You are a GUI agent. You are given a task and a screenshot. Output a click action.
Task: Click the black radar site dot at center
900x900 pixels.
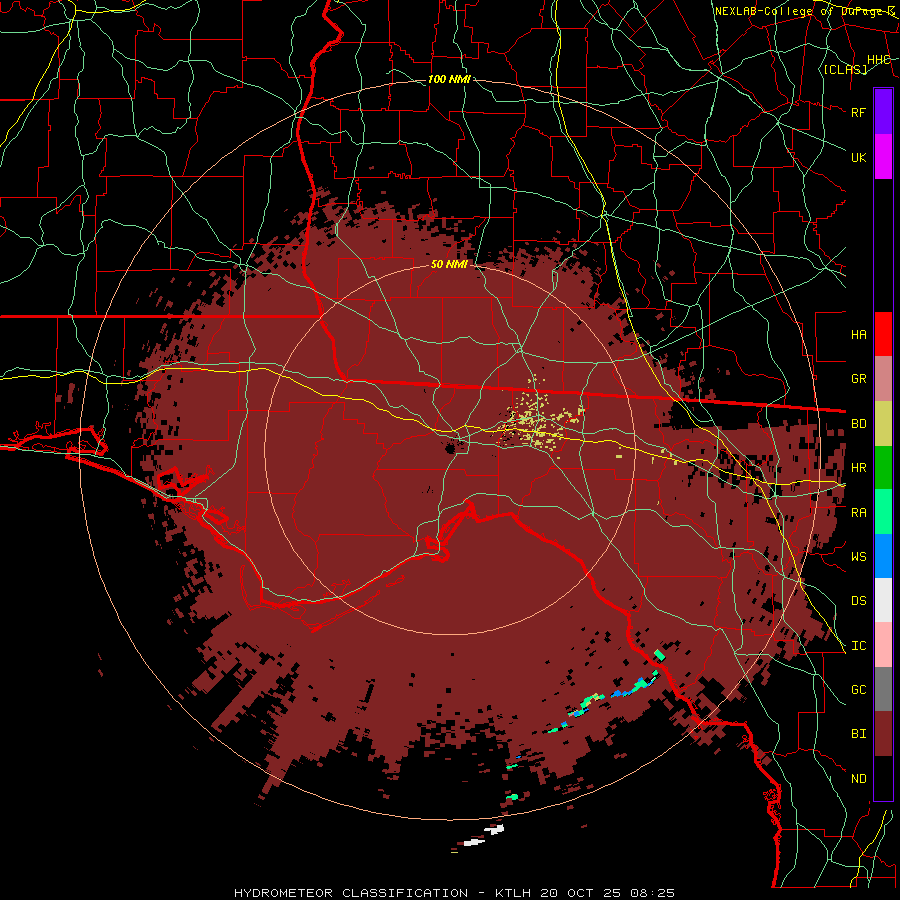click(451, 448)
